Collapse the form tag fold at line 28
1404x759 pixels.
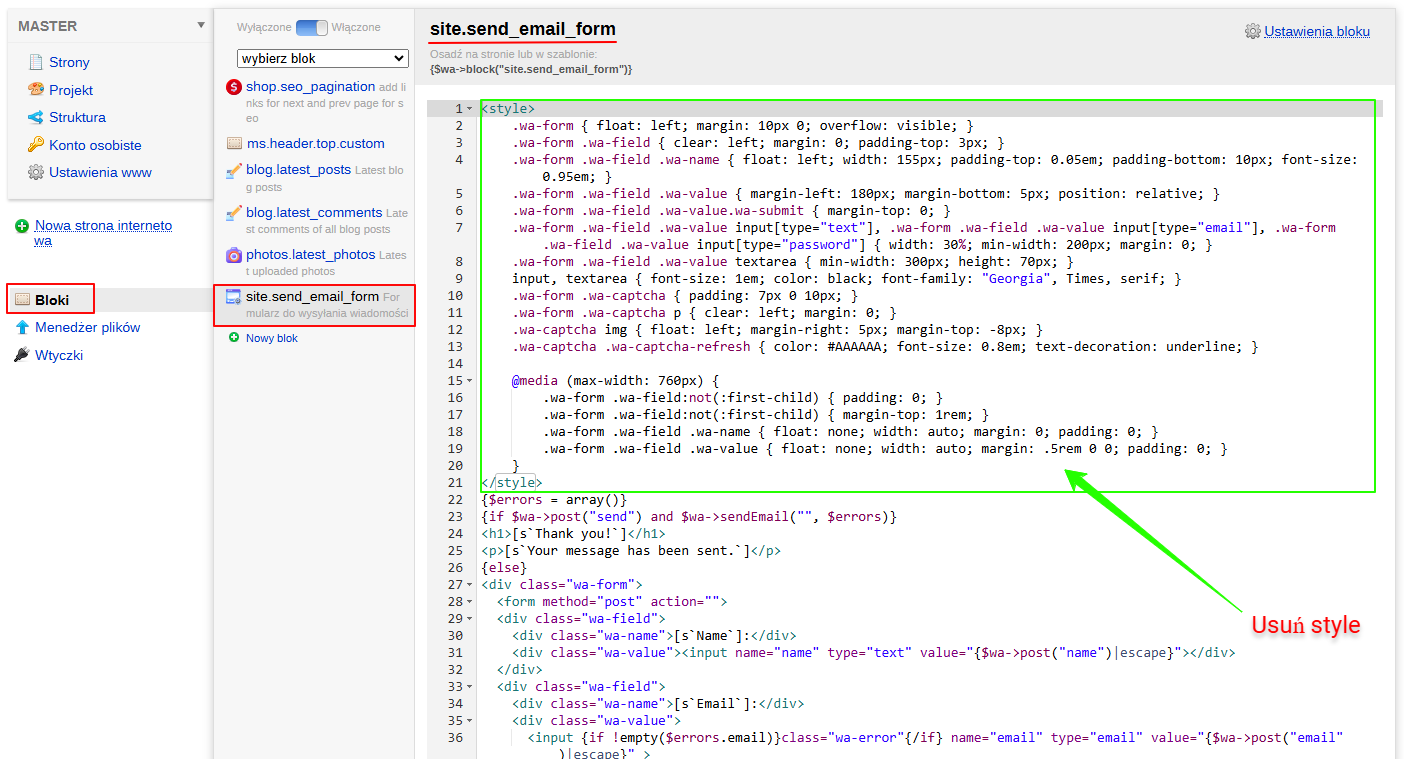(470, 602)
